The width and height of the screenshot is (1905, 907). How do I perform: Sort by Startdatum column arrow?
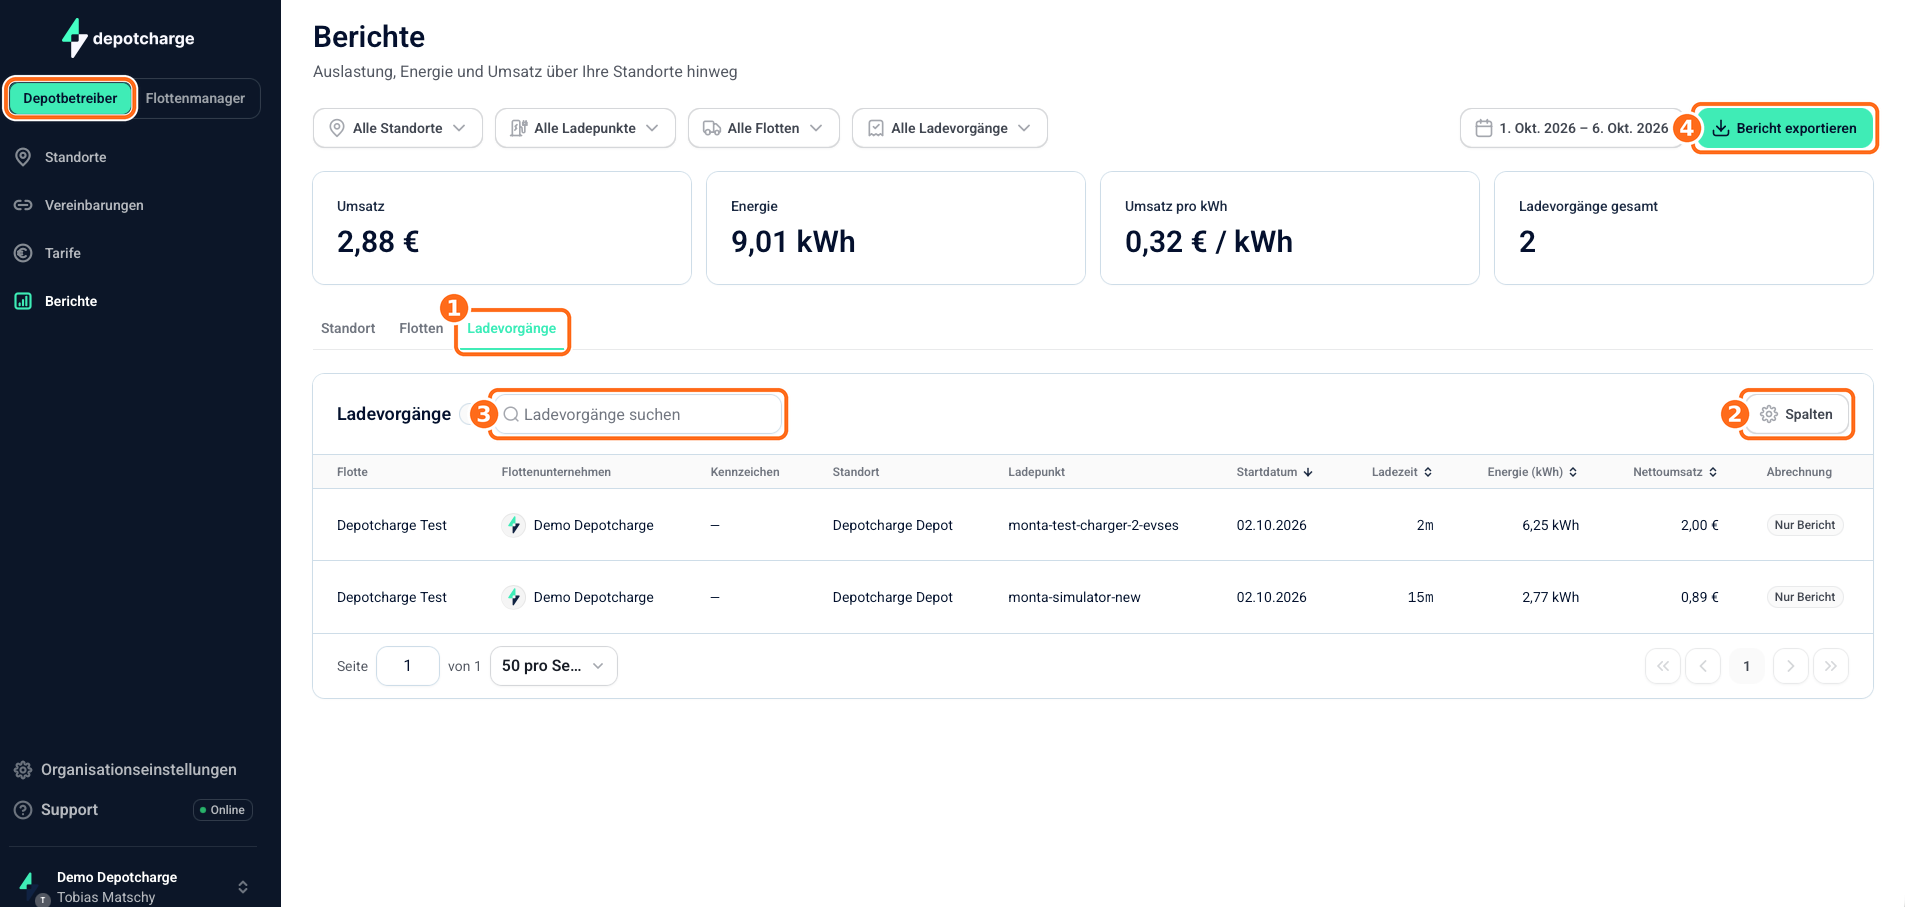[1308, 472]
